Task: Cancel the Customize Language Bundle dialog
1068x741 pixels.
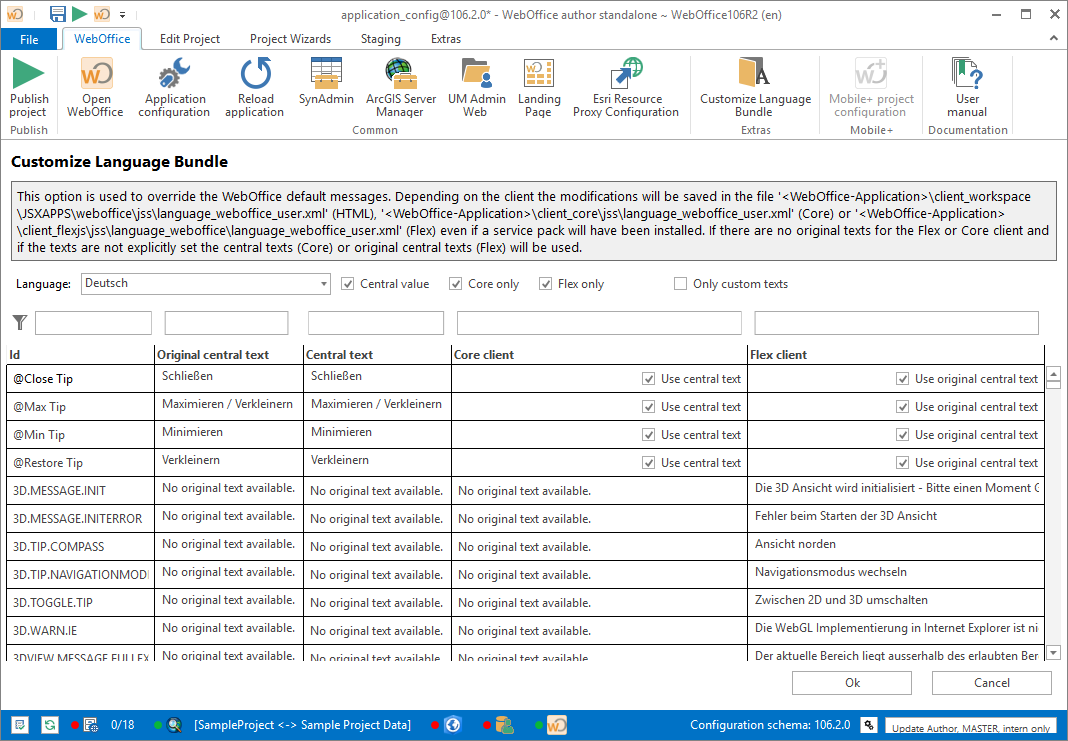Action: (991, 682)
